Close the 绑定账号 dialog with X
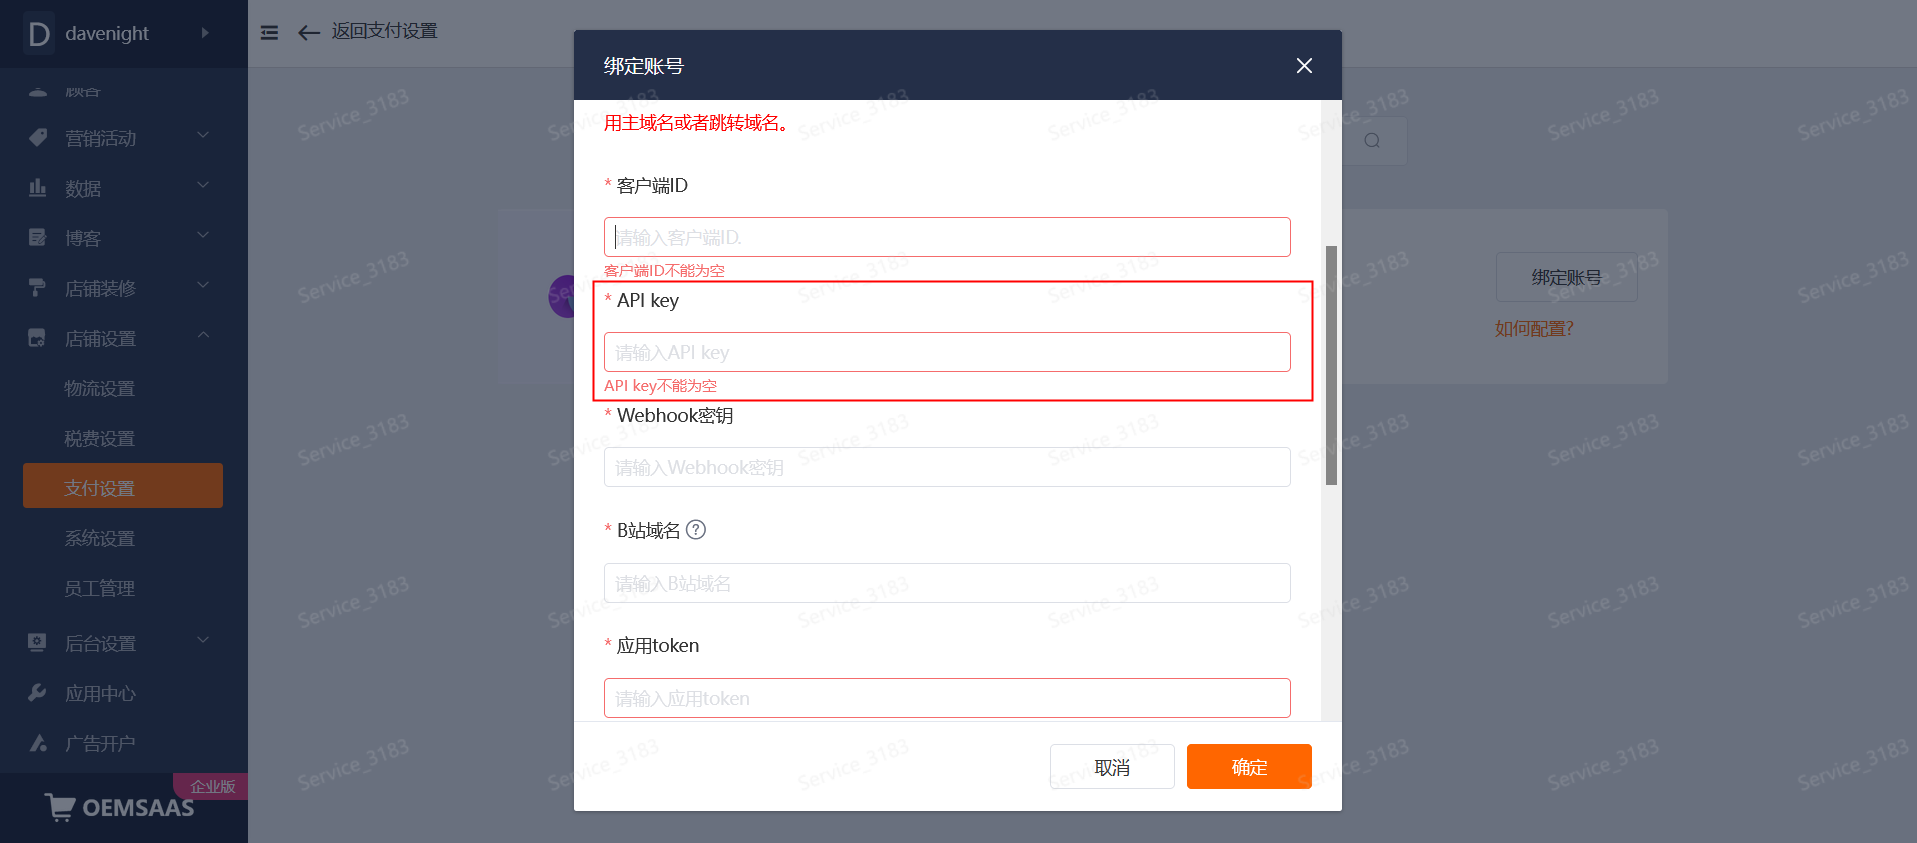Image resolution: width=1917 pixels, height=843 pixels. pos(1304,66)
